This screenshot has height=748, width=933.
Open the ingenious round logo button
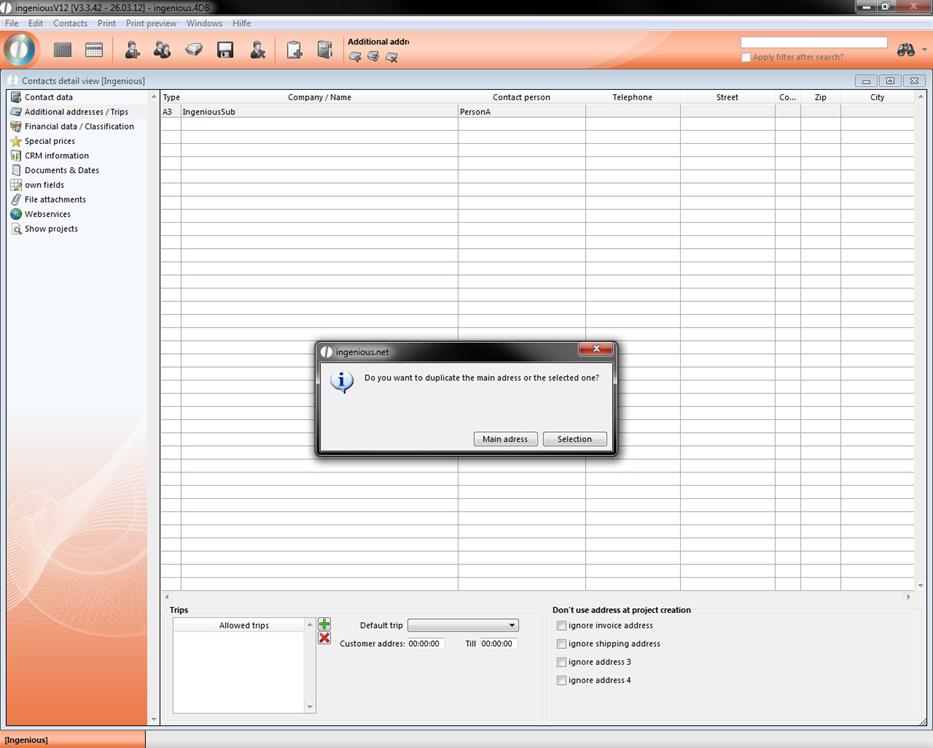point(20,49)
